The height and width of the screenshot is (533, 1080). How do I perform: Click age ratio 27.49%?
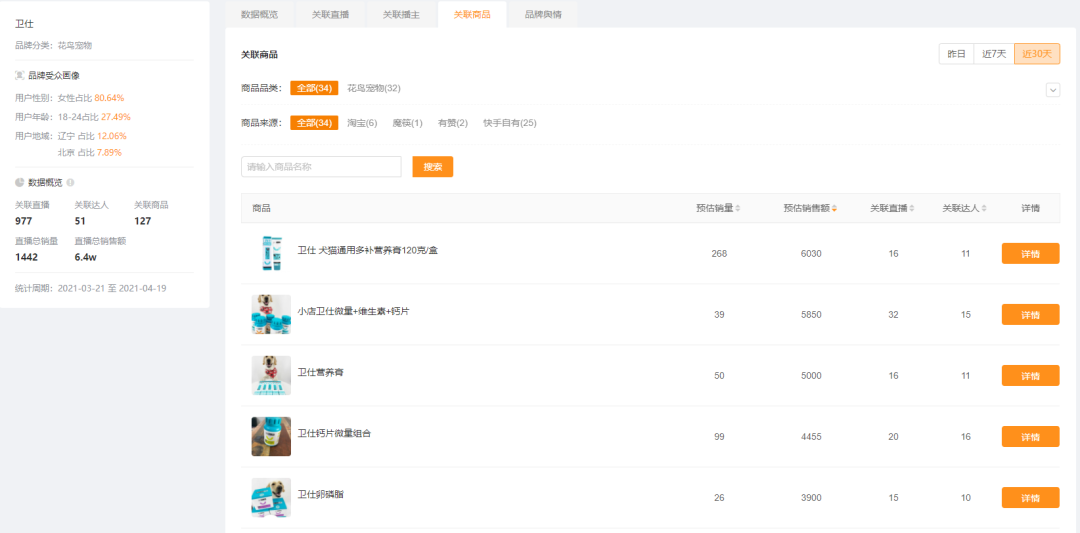point(115,117)
